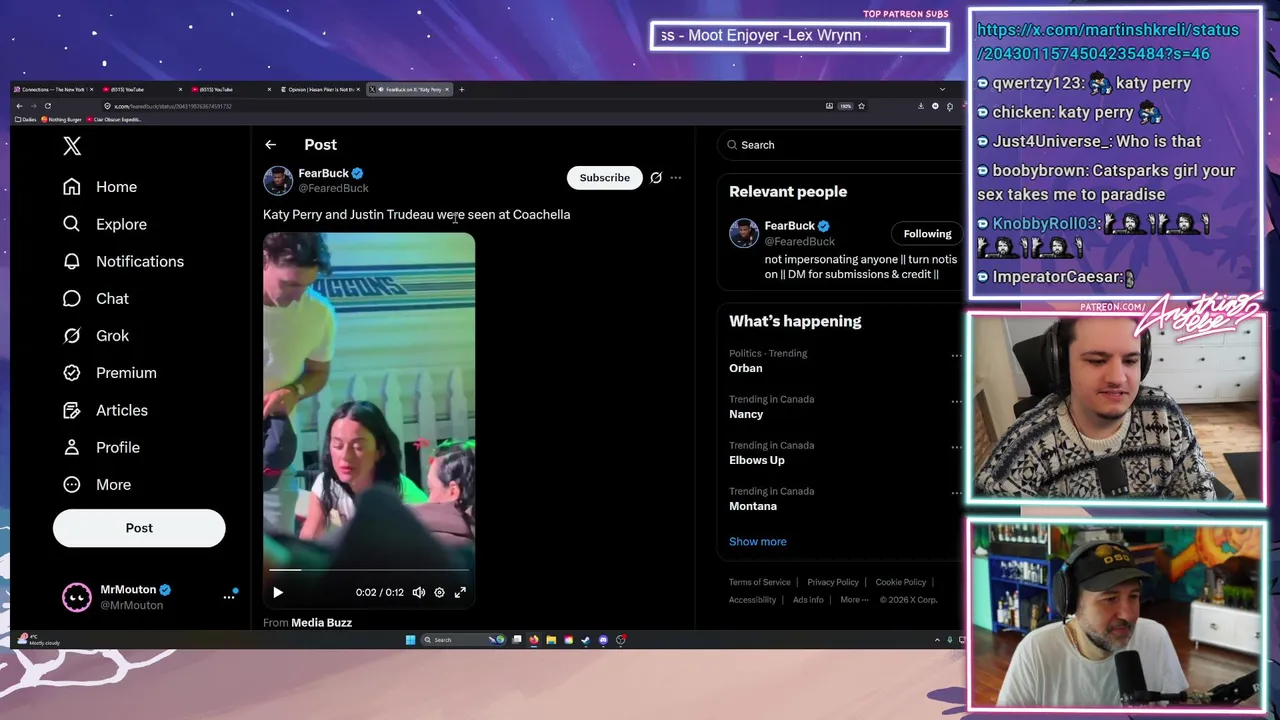Viewport: 1280px width, 720px height.
Task: Open Accessibility footer link
Action: (752, 600)
